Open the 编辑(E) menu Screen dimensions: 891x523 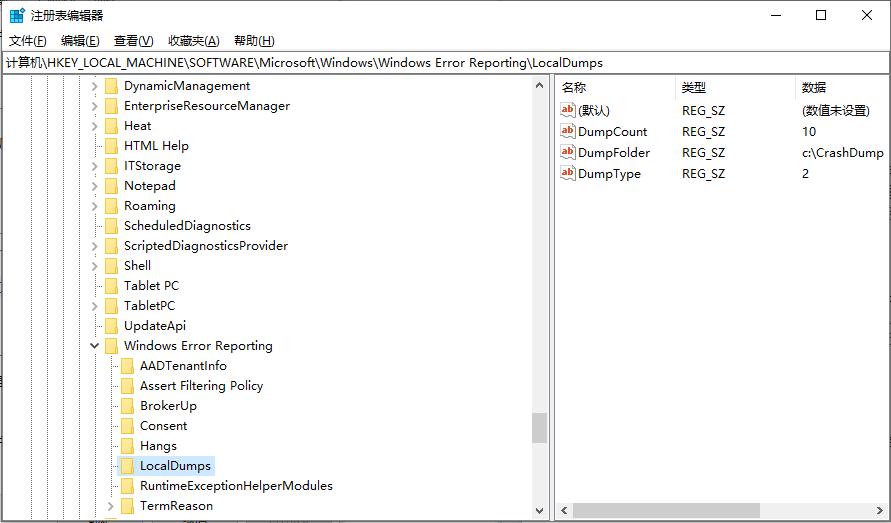[80, 41]
